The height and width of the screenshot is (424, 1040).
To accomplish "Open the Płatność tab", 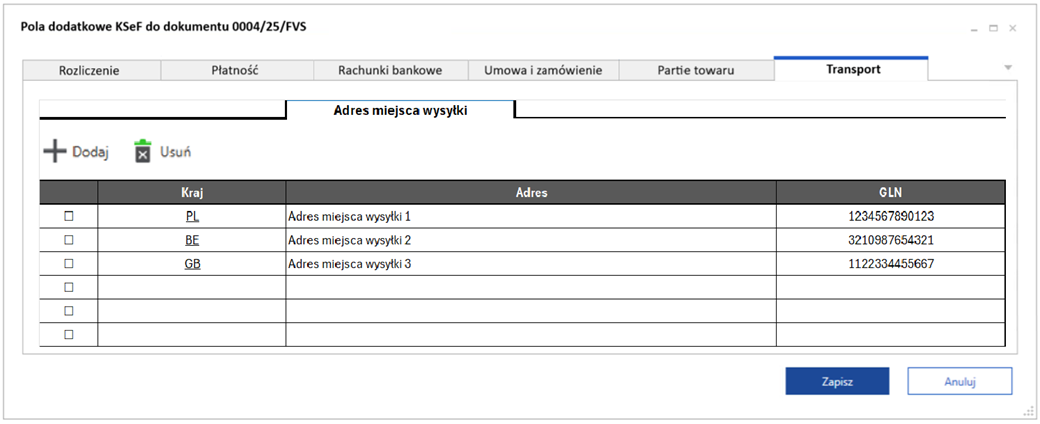I will pos(237,70).
